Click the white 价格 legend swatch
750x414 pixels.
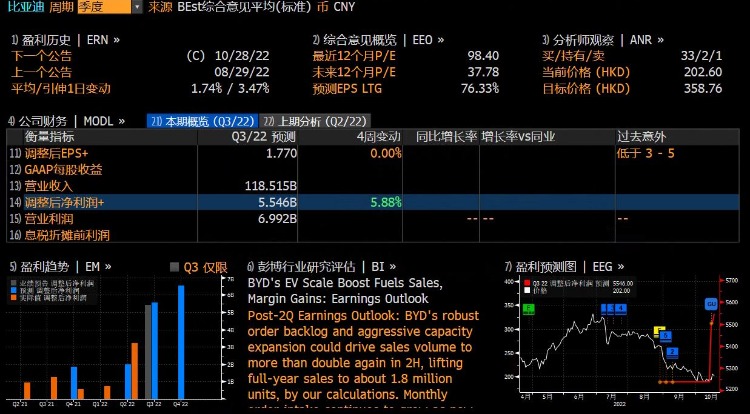tap(527, 290)
